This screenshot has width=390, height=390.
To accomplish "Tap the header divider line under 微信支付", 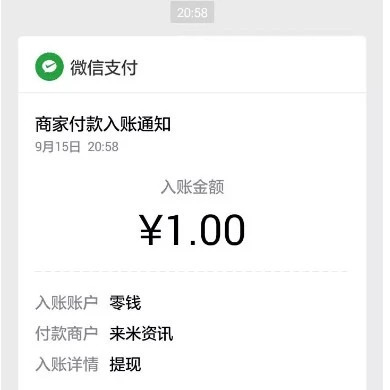I will tap(192, 92).
